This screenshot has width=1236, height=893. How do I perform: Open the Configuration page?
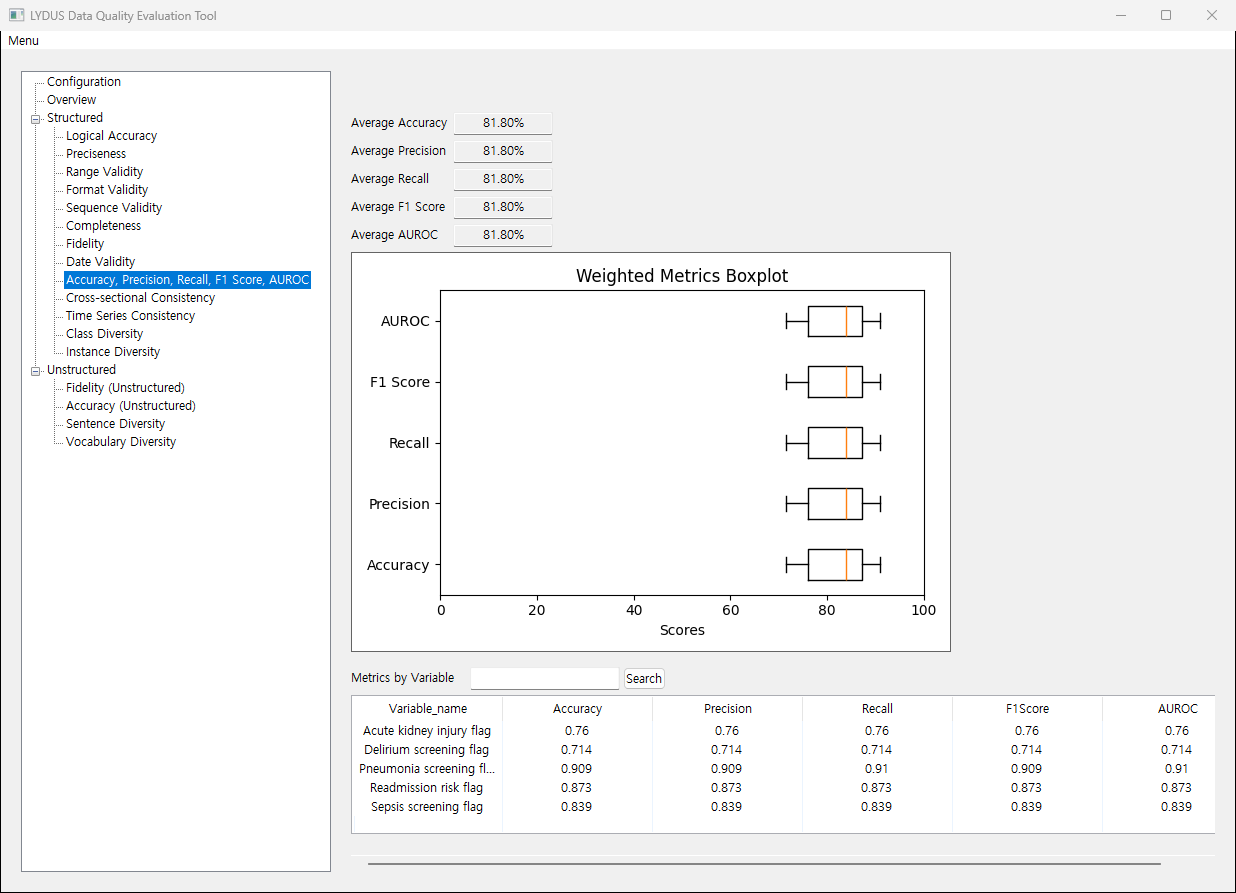coord(84,82)
